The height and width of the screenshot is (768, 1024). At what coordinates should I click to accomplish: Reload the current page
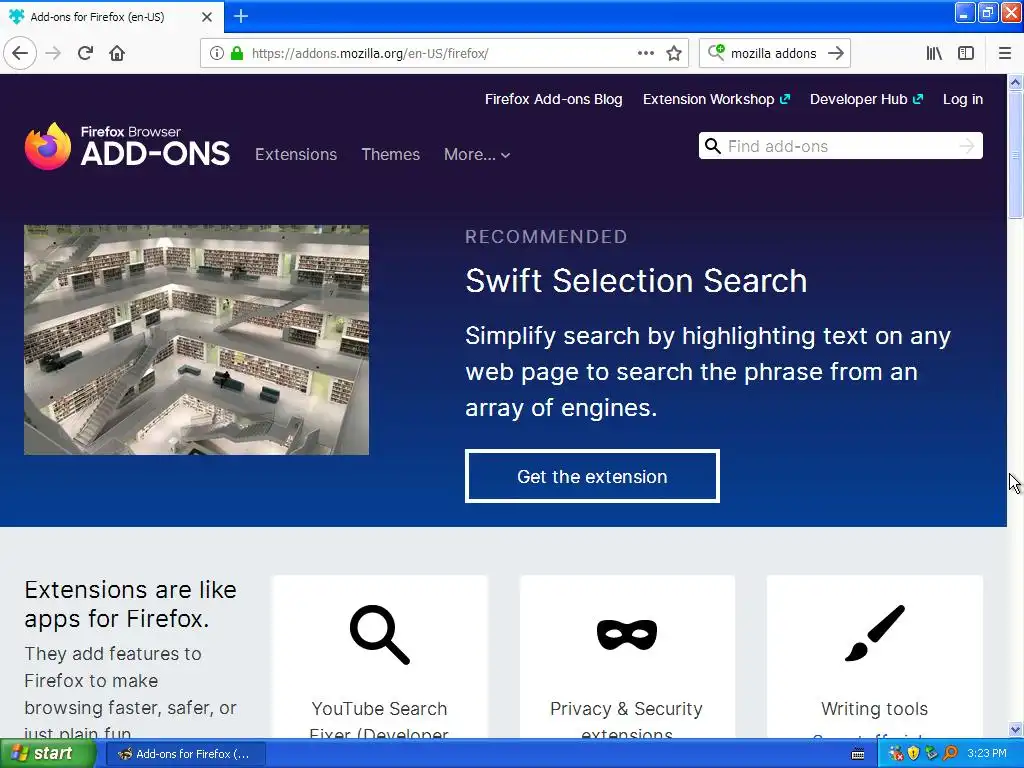point(85,53)
